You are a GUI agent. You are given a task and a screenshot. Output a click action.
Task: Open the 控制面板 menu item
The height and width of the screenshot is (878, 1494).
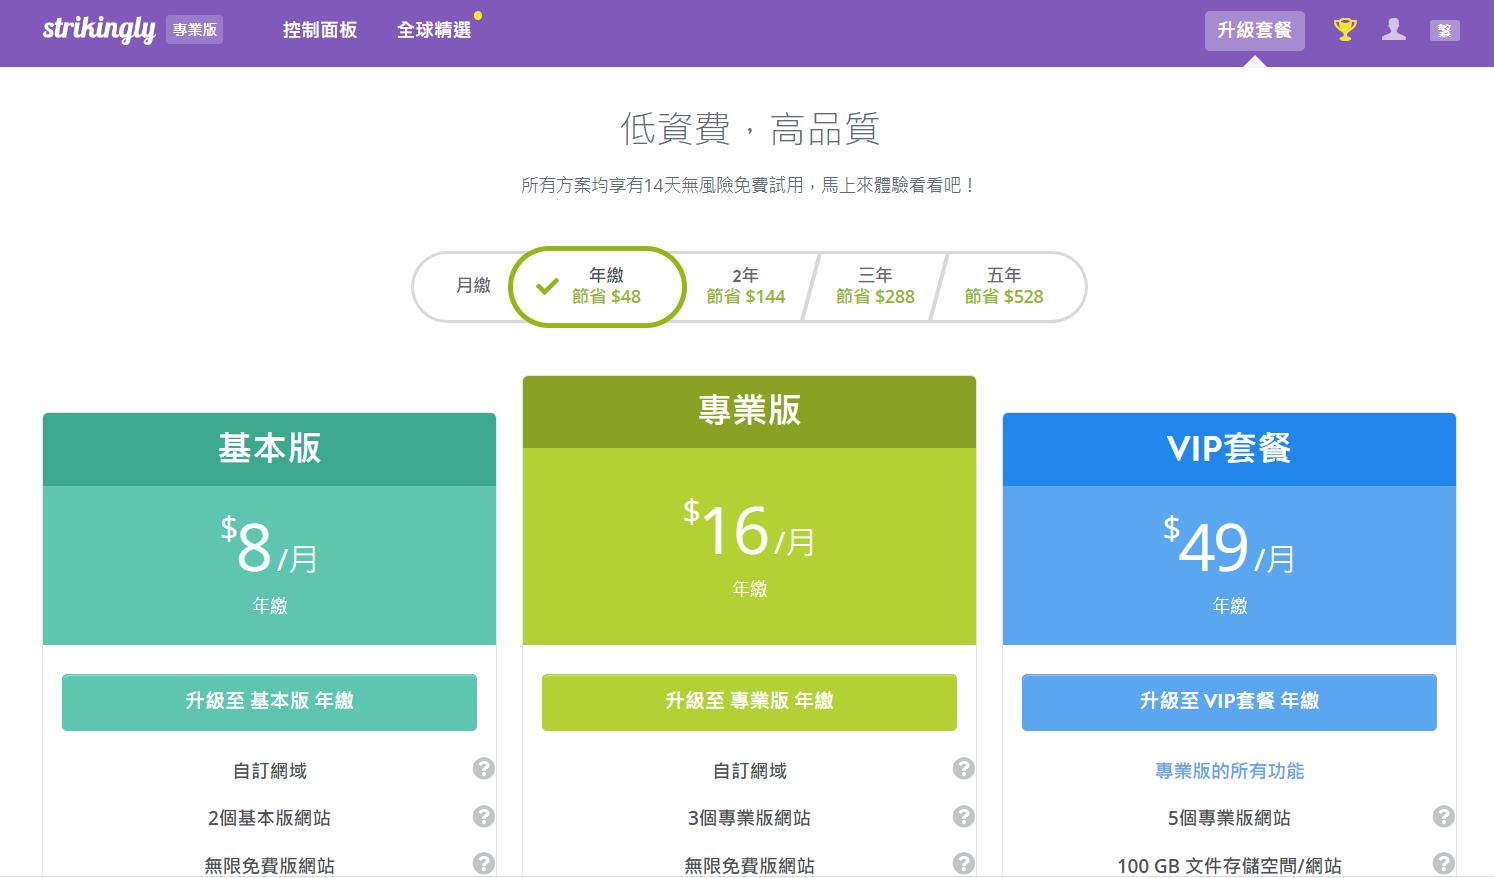pyautogui.click(x=319, y=30)
